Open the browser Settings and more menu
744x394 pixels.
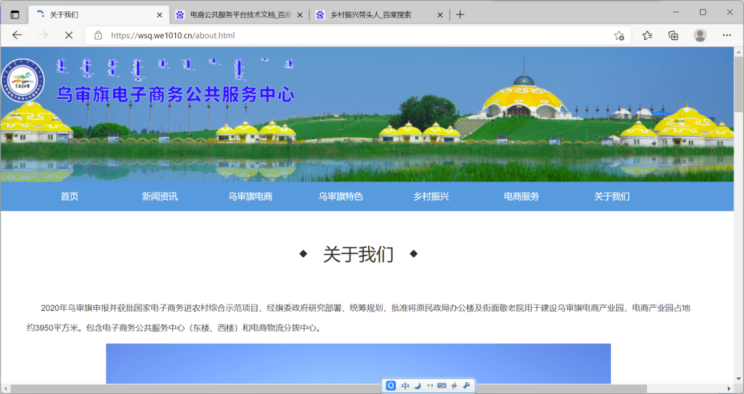point(727,35)
